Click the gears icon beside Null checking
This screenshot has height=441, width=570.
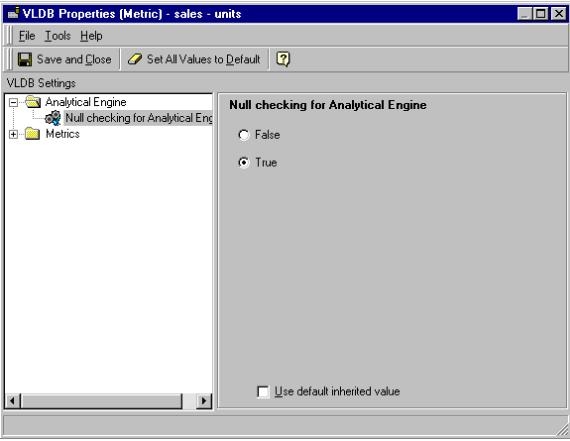tap(53, 118)
